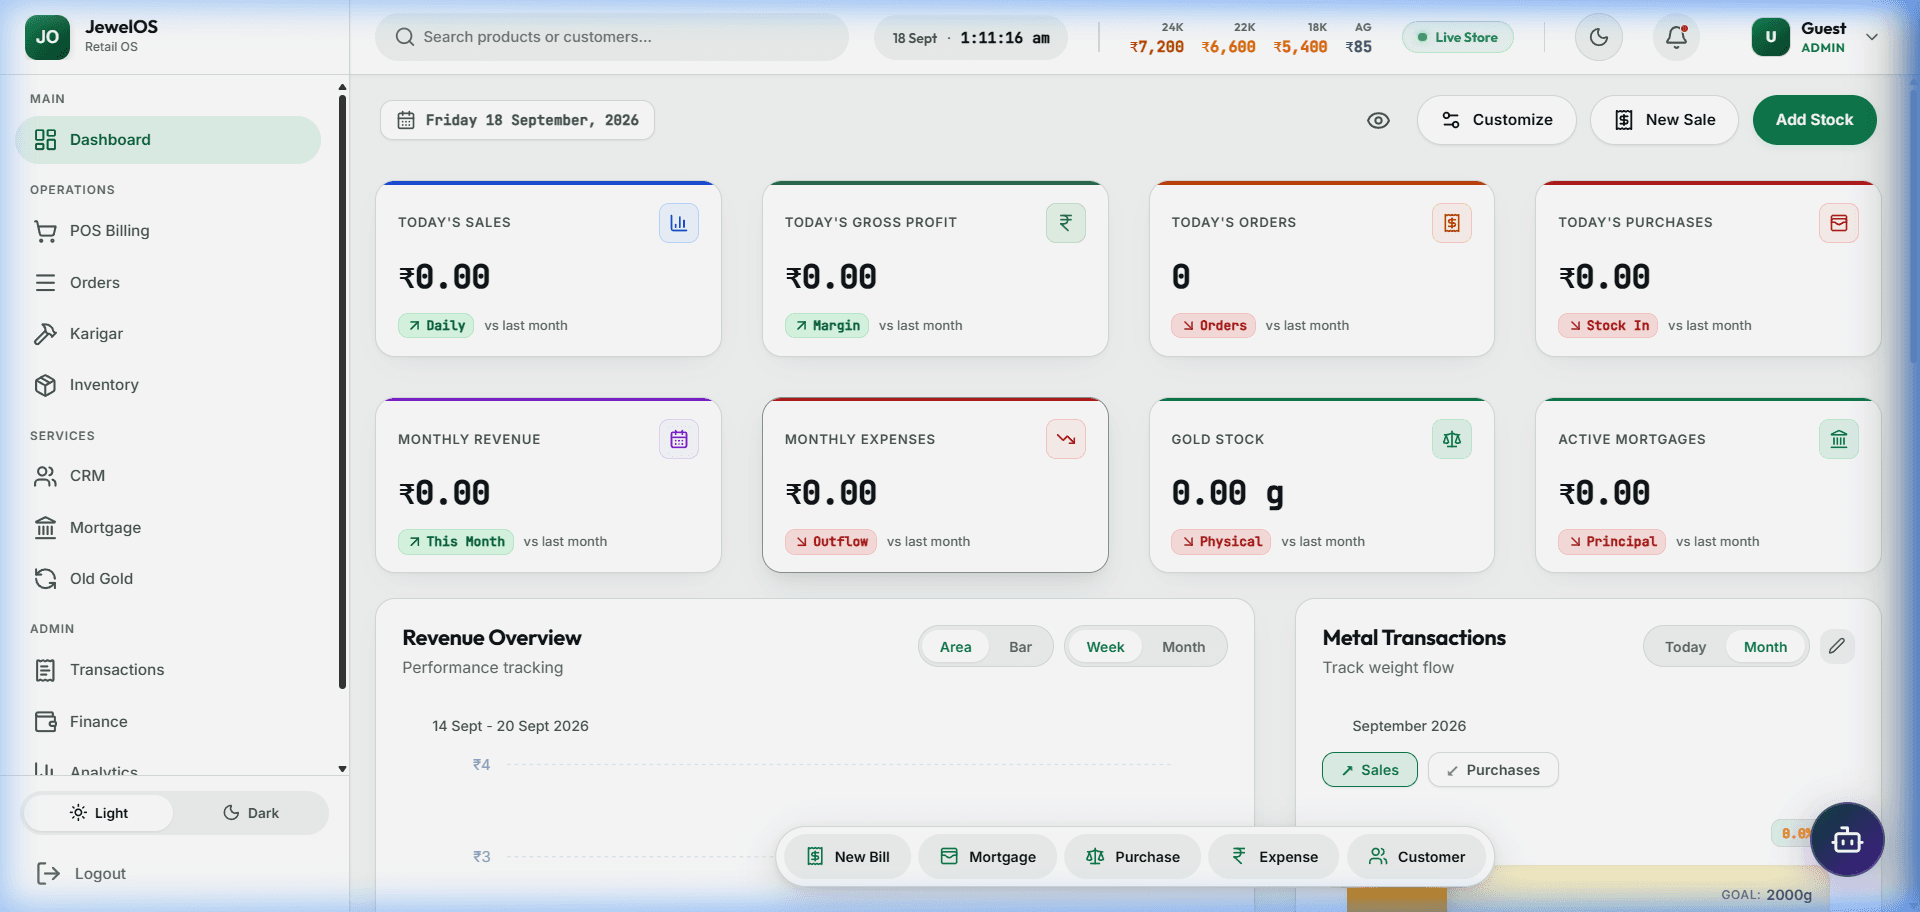Image resolution: width=1920 pixels, height=912 pixels.
Task: Click the Gold Stock scales icon
Action: click(x=1452, y=439)
